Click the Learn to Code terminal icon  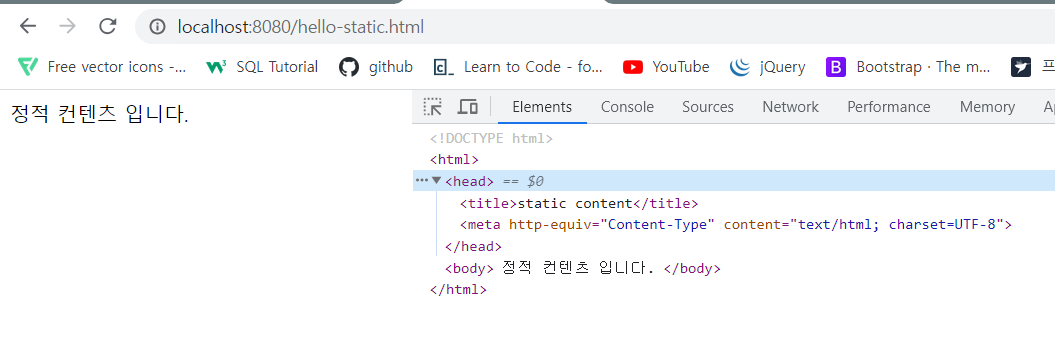pyautogui.click(x=443, y=67)
